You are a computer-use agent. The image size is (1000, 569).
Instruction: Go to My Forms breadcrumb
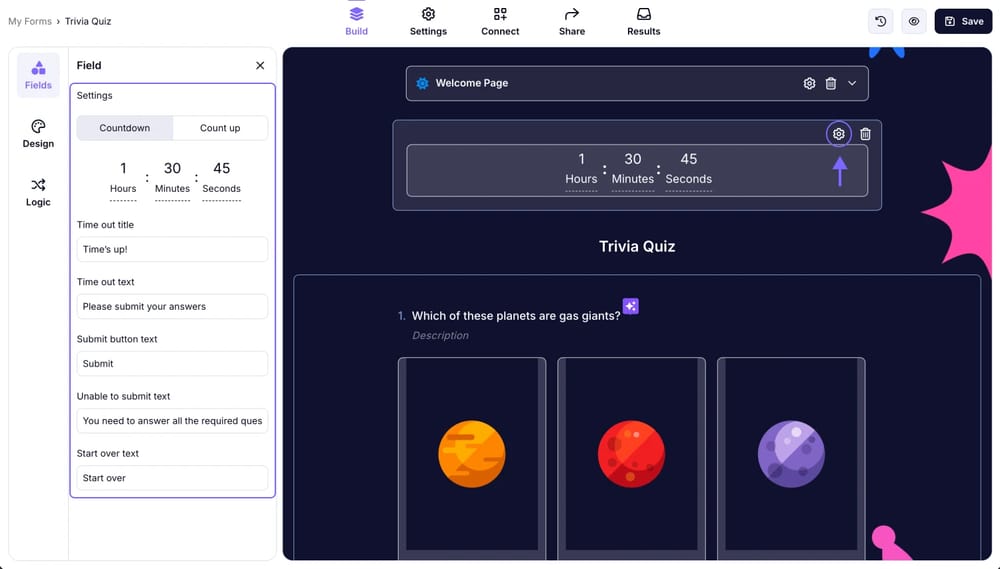[30, 21]
